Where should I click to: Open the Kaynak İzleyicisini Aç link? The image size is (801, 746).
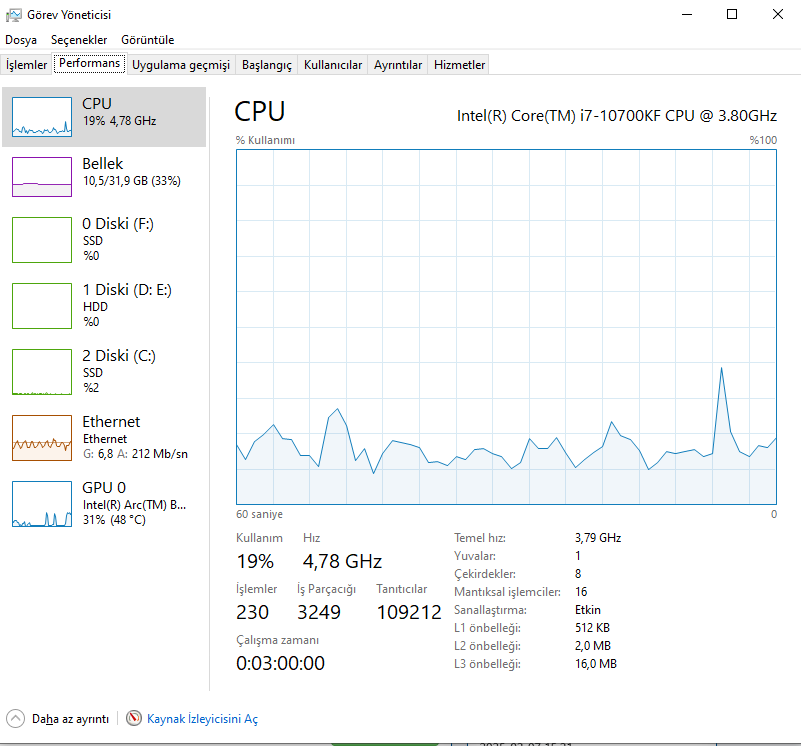click(x=202, y=719)
